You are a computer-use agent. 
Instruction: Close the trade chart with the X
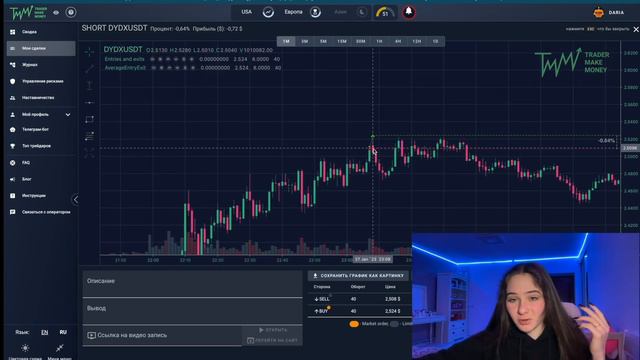click(636, 29)
